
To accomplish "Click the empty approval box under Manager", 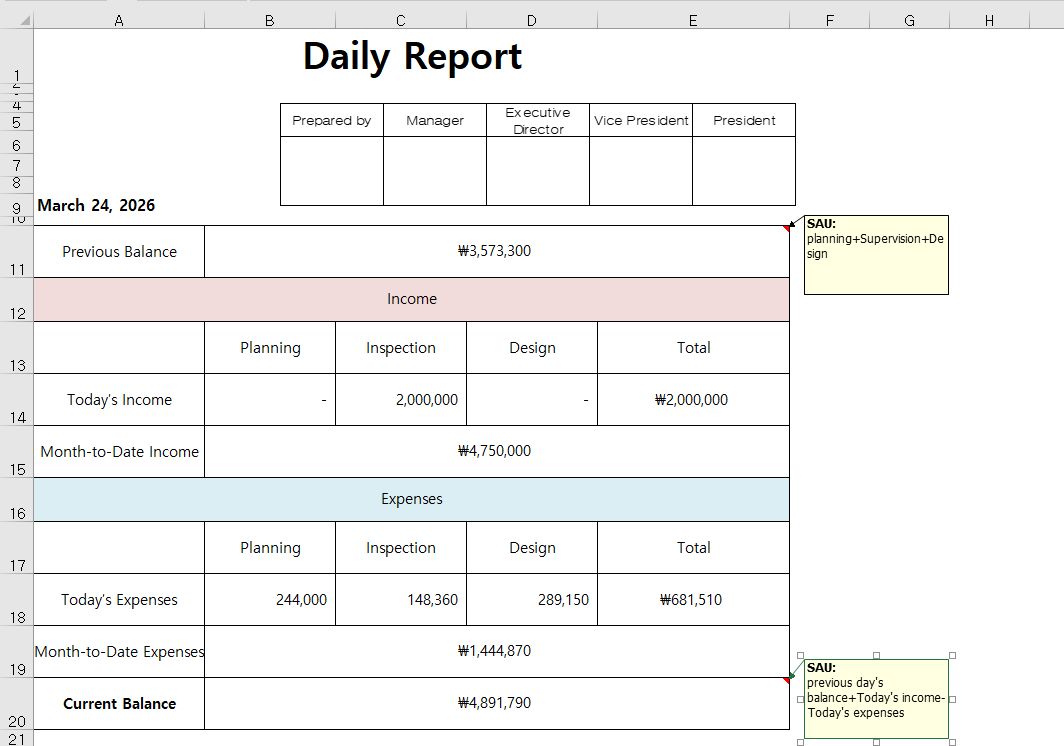I will (435, 171).
